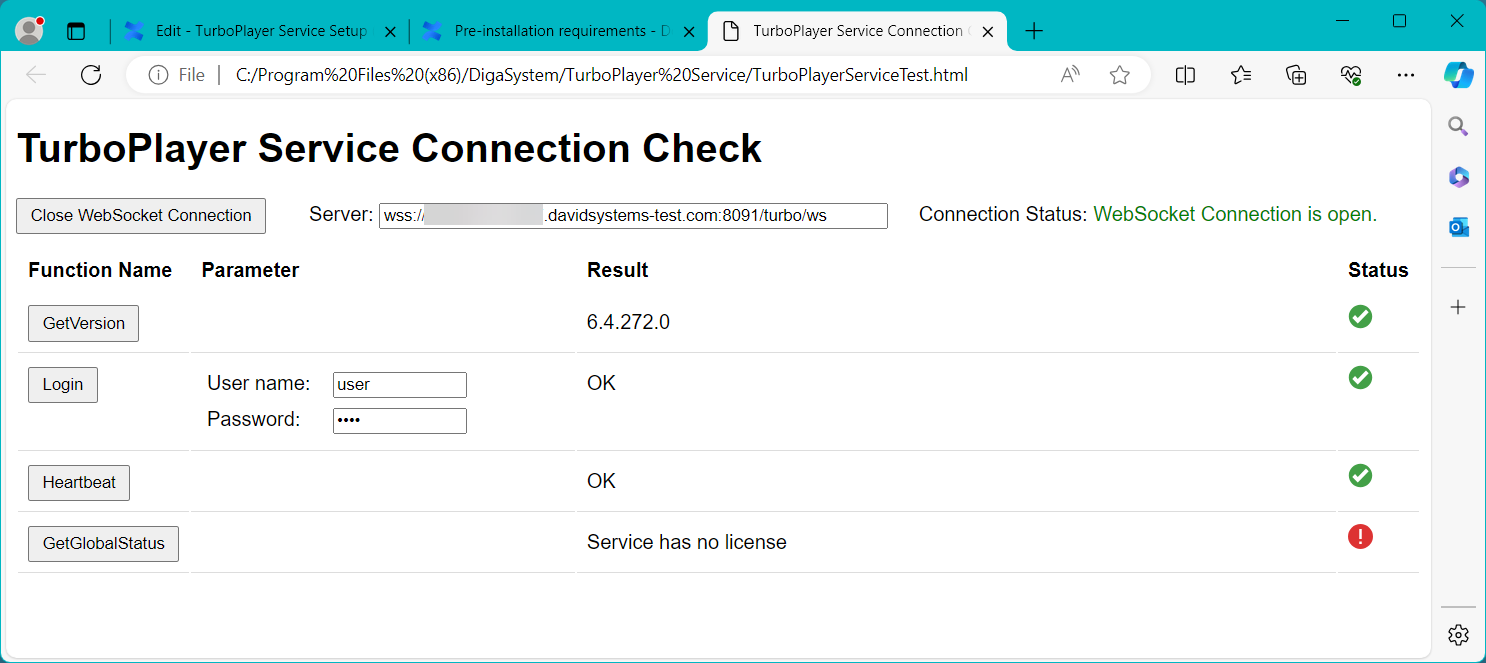Open Outlook in the sidebar
This screenshot has height=663, width=1486.
click(1458, 228)
